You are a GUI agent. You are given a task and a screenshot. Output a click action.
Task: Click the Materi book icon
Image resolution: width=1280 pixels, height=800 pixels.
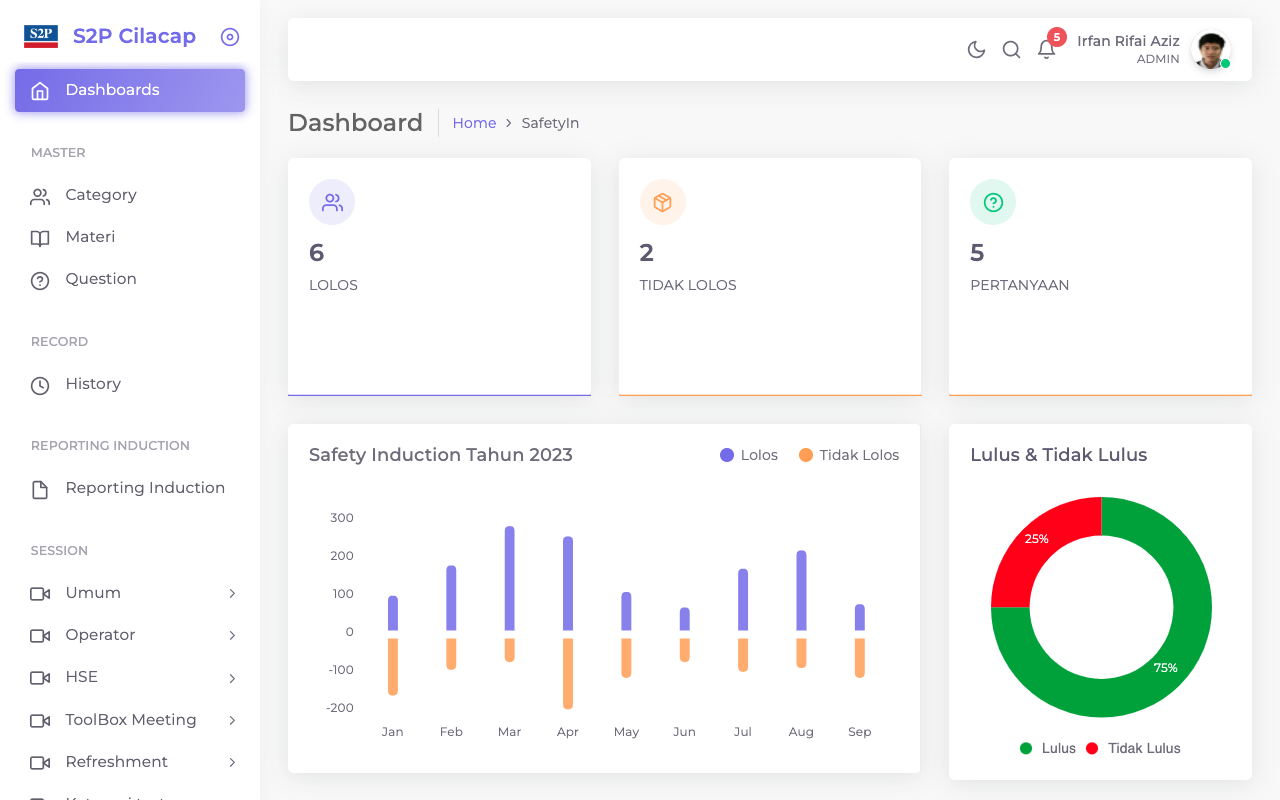coord(40,238)
